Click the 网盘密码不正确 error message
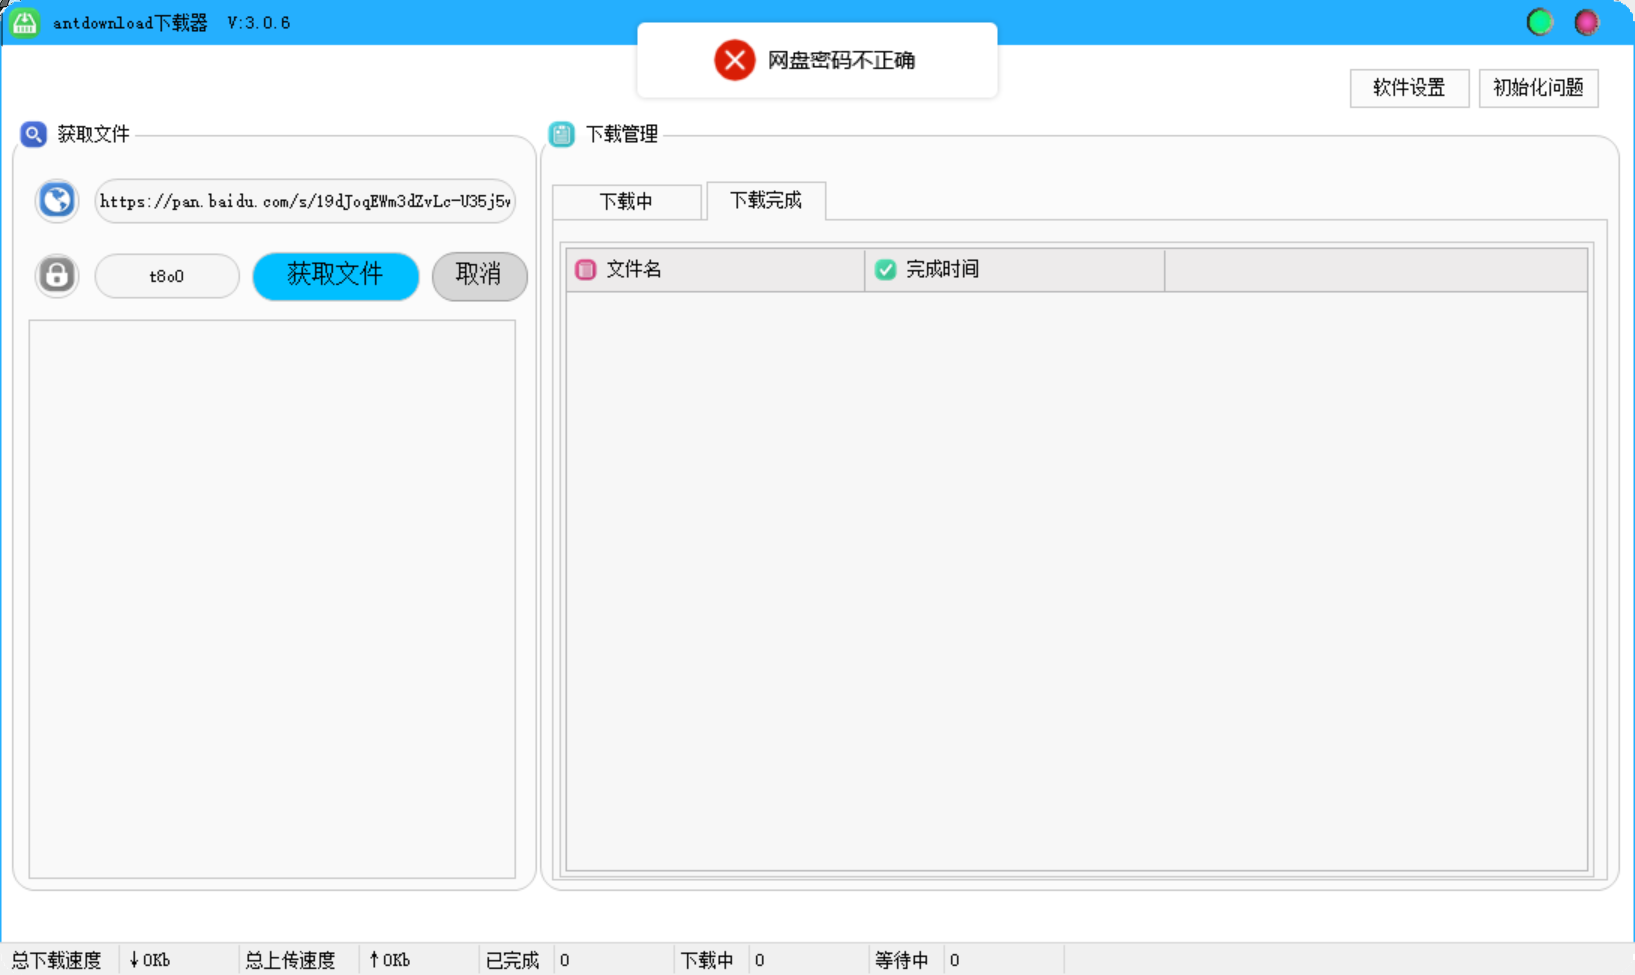The height and width of the screenshot is (975, 1635). coord(841,60)
